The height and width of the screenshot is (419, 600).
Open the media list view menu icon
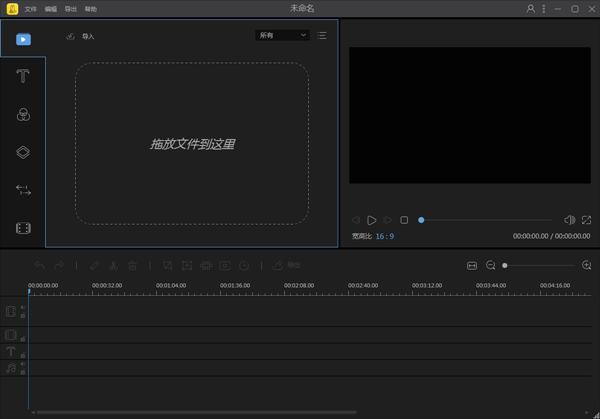pos(322,36)
